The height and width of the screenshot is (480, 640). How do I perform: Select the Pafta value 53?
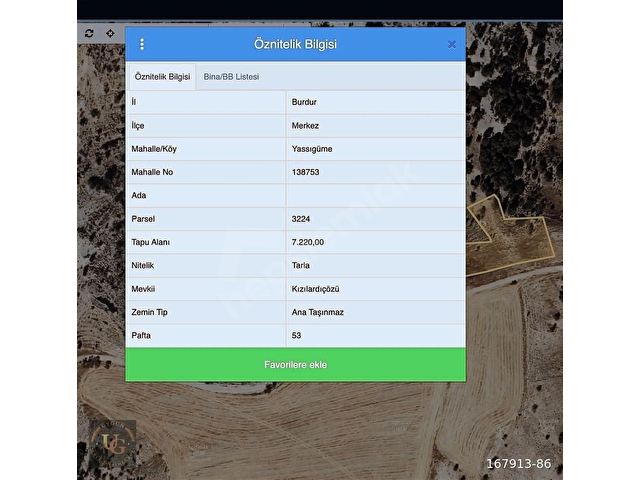296,336
